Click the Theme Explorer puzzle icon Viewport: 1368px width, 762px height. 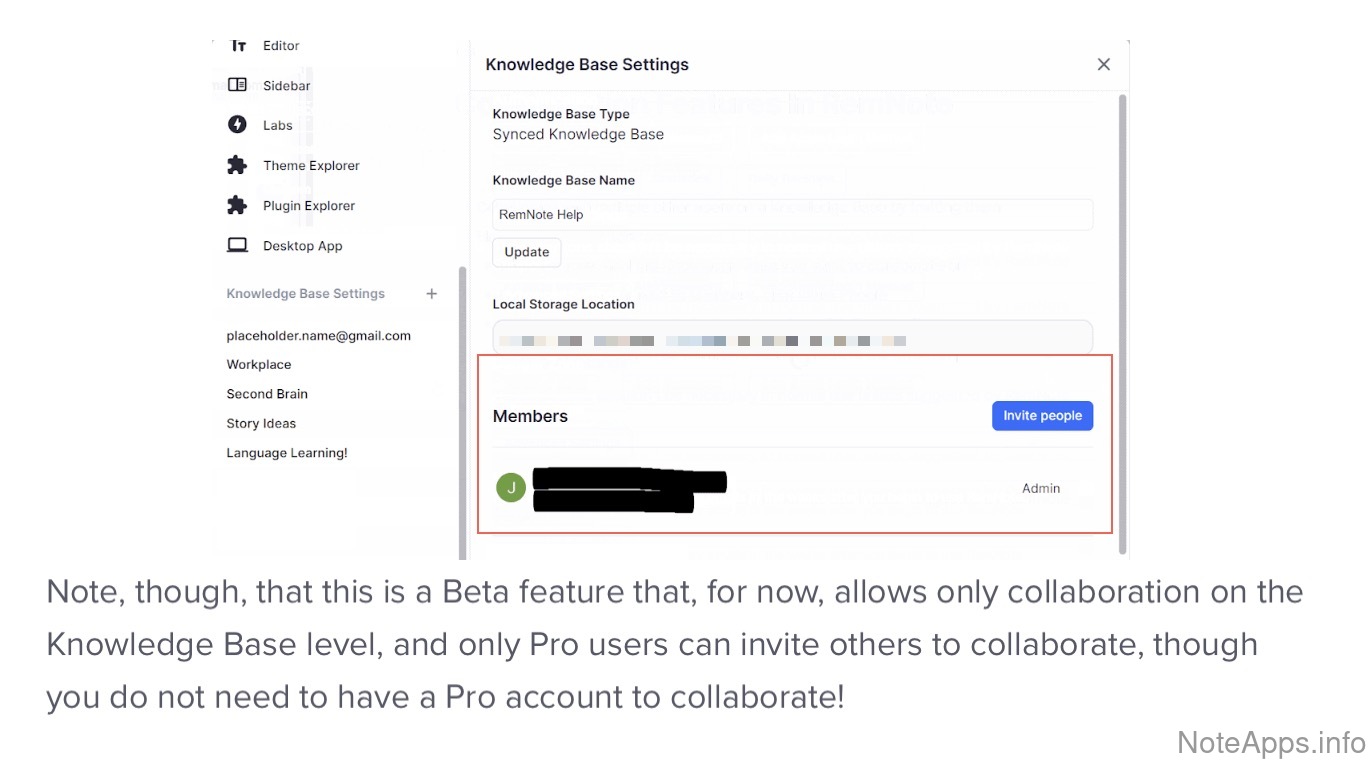[237, 165]
